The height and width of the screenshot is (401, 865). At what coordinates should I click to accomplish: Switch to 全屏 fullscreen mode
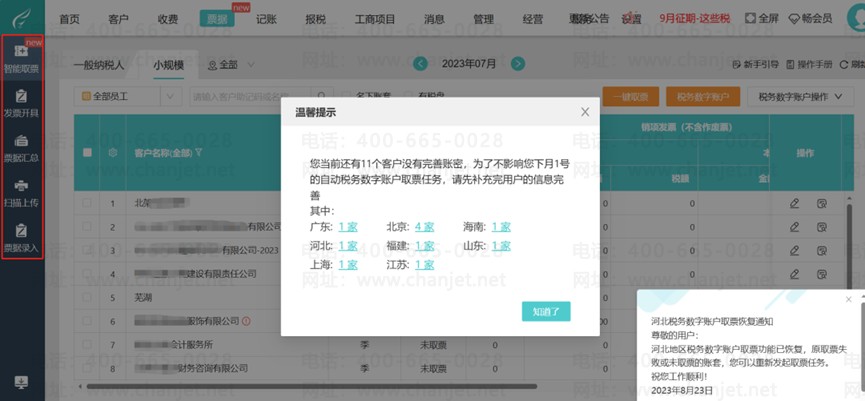(x=762, y=18)
